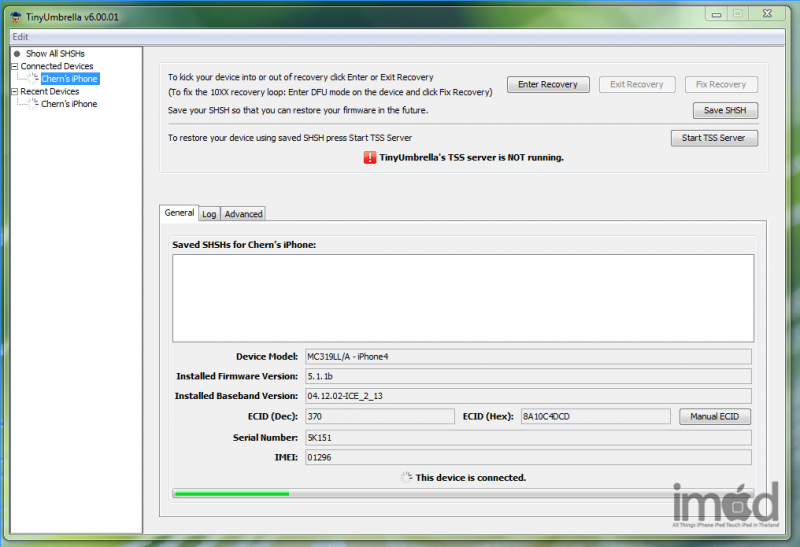Click the red TSS server warning icon
This screenshot has height=547, width=800.
[369, 157]
